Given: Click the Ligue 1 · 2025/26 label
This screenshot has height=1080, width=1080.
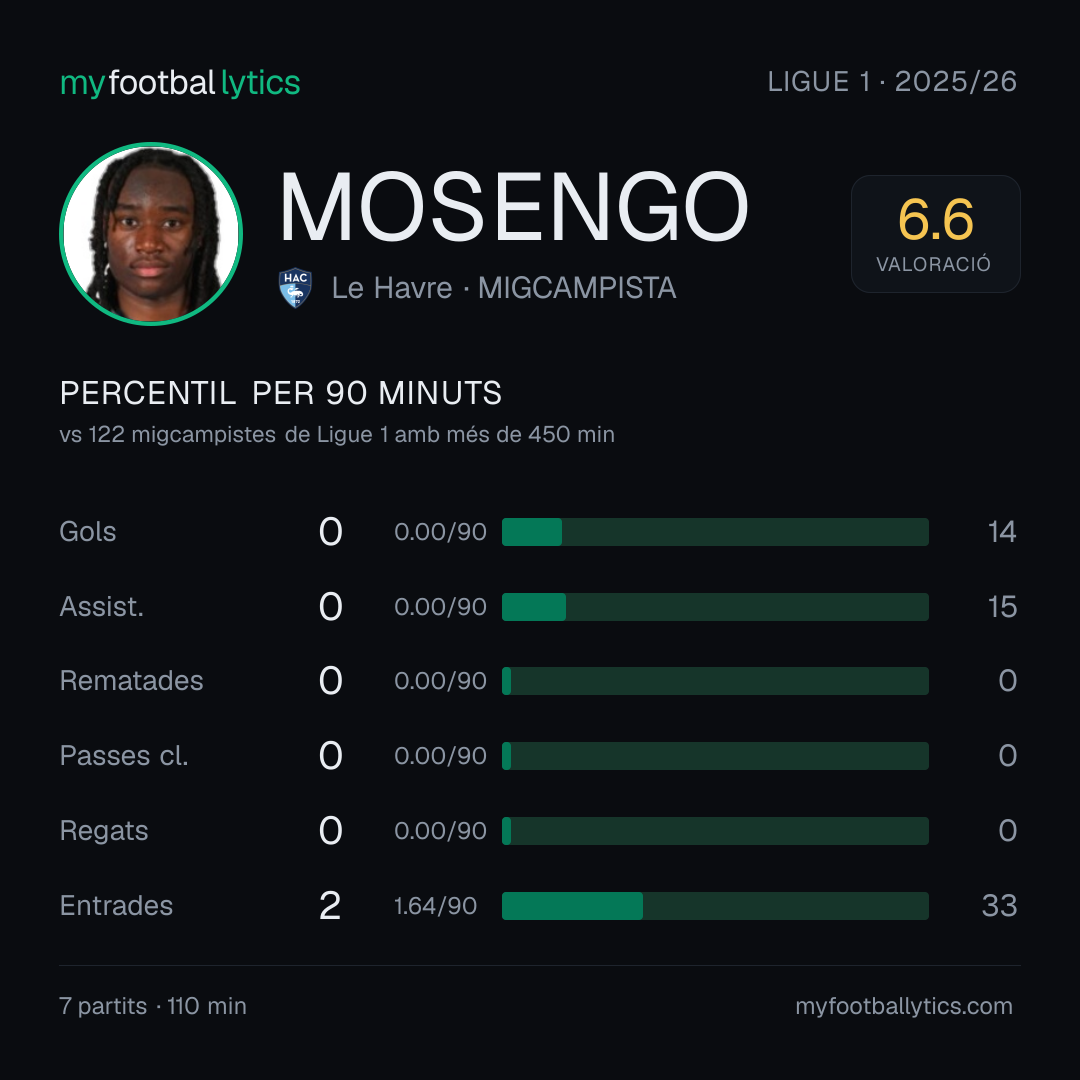Looking at the screenshot, I should (892, 82).
